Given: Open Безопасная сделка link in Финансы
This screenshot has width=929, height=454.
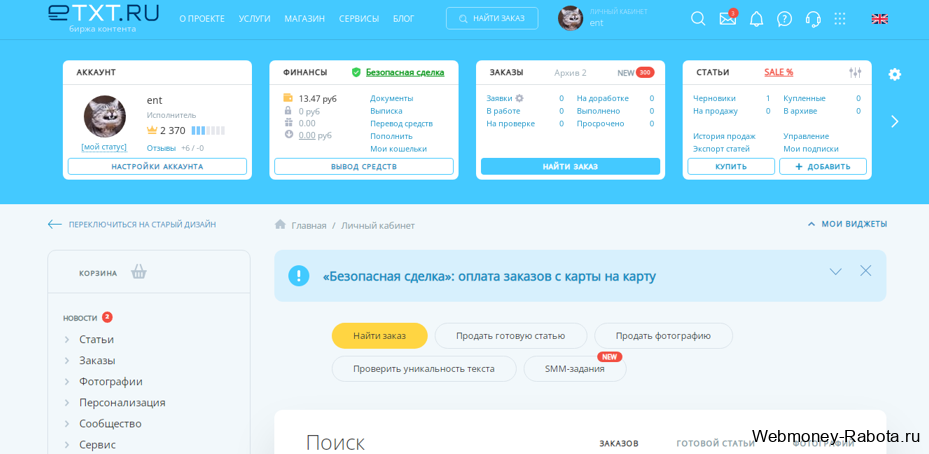Looking at the screenshot, I should pos(405,72).
